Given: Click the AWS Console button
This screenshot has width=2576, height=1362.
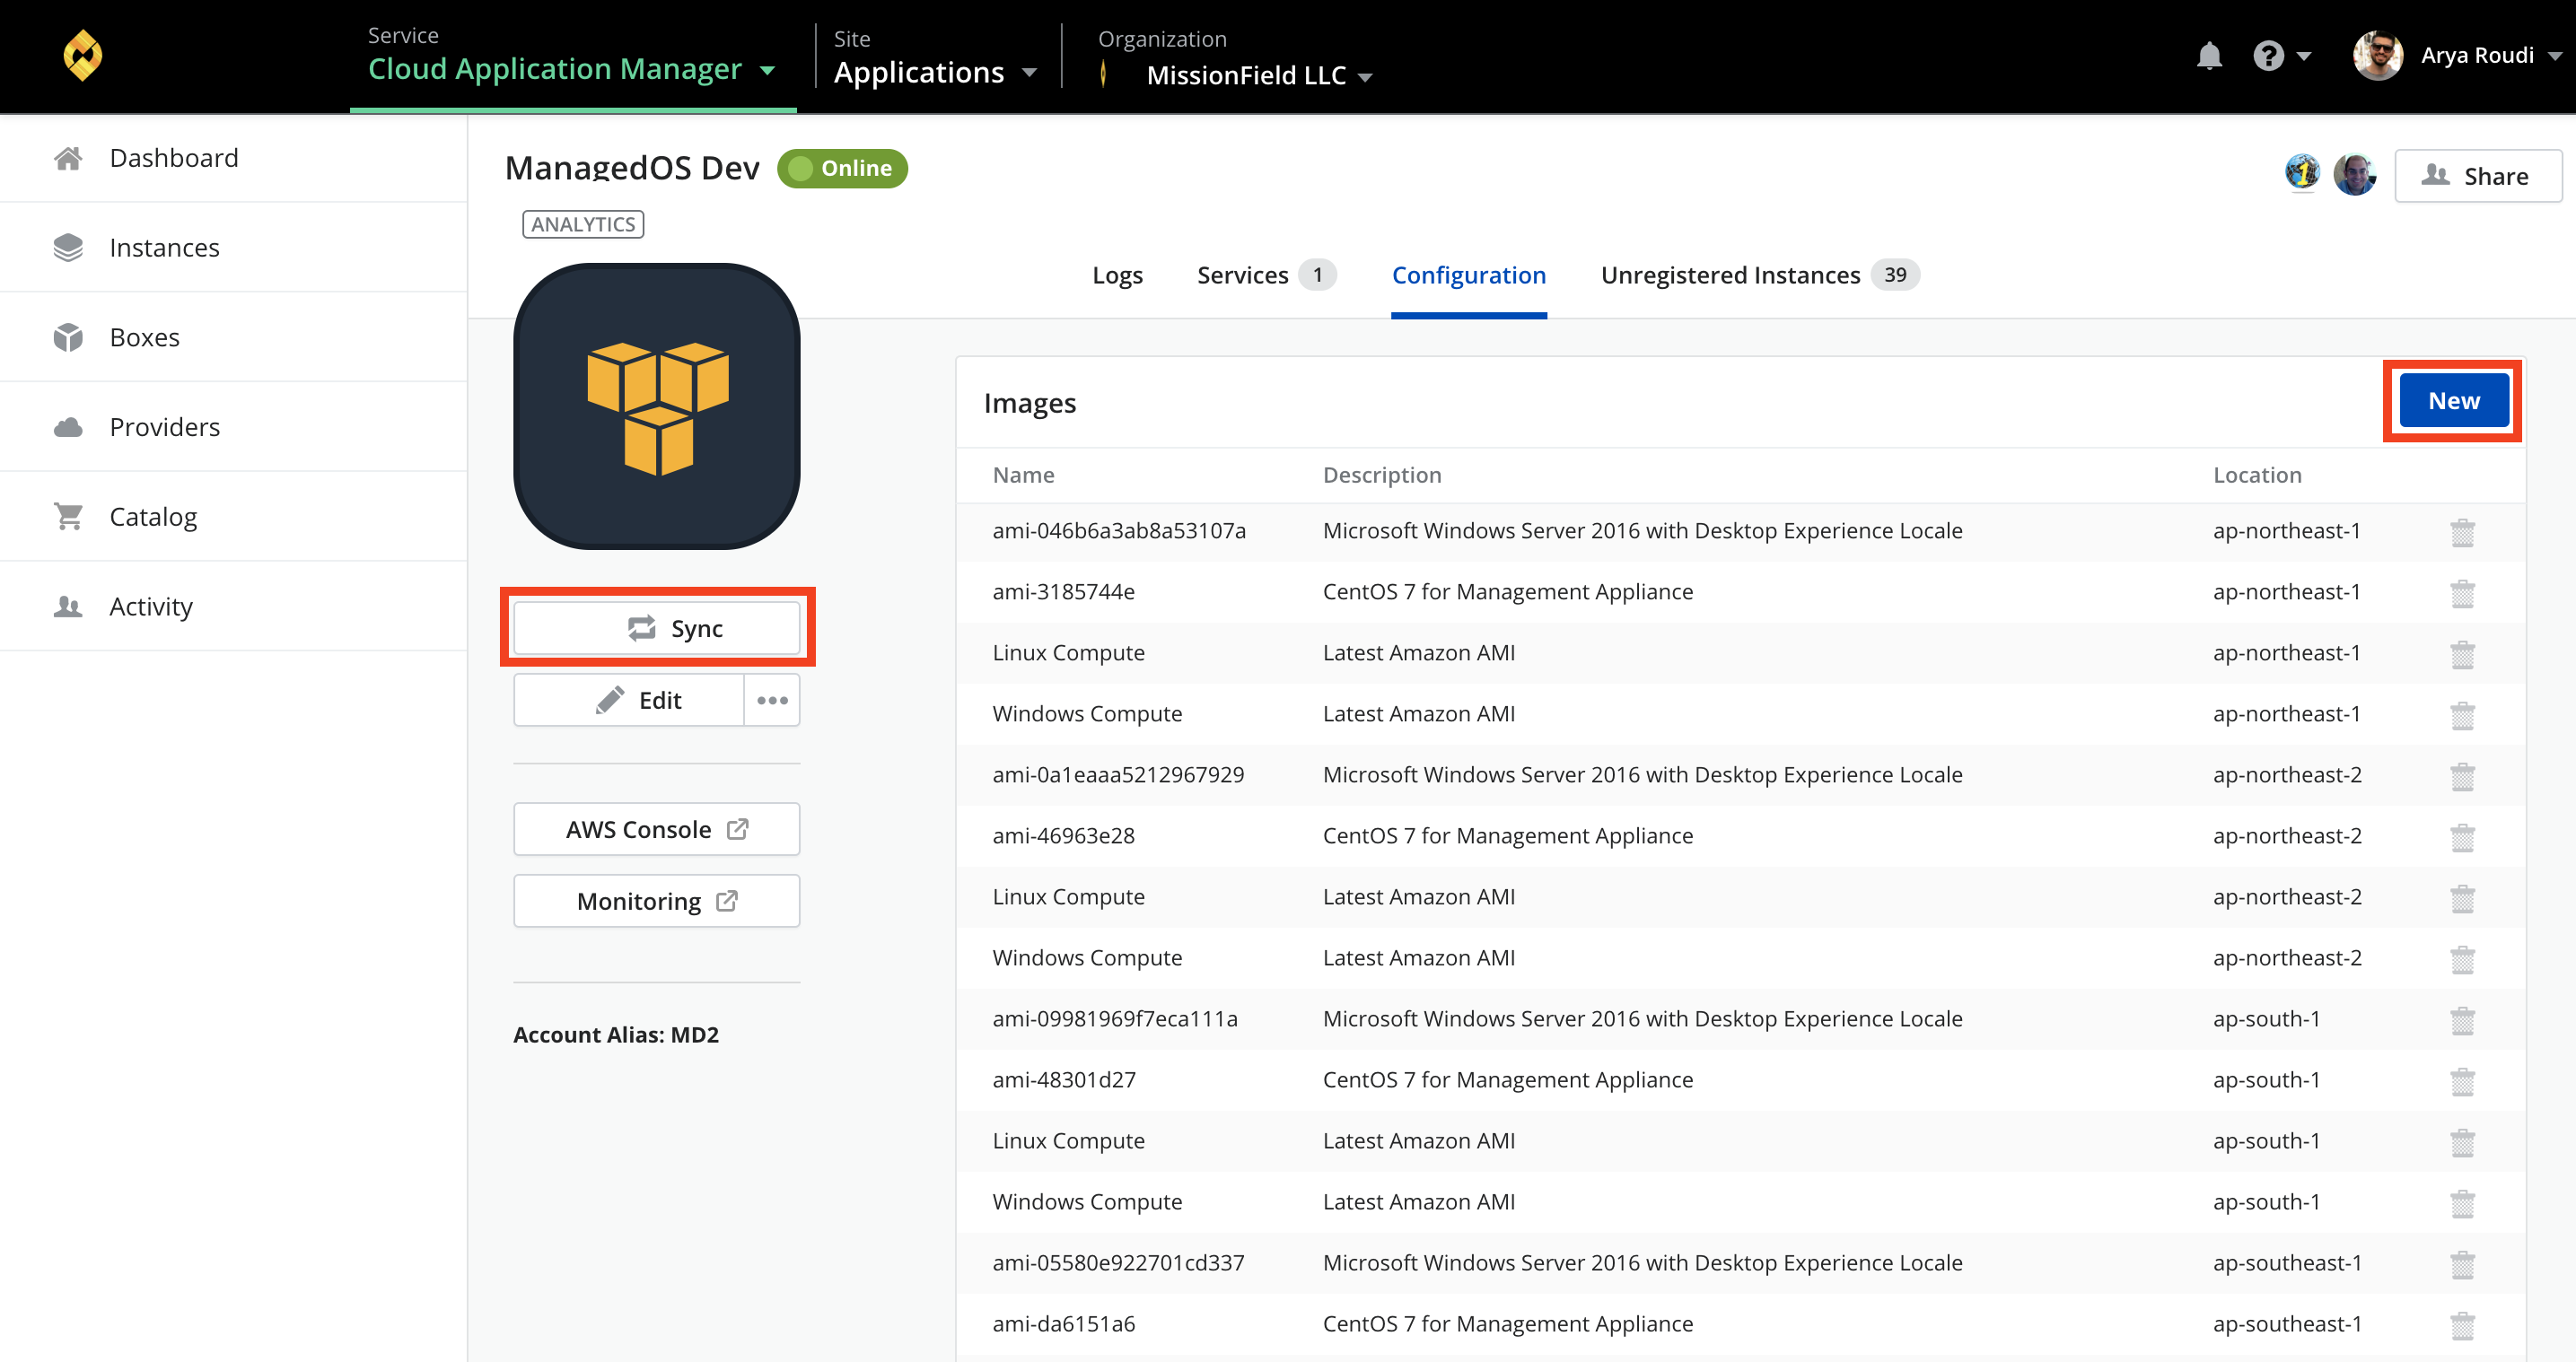Looking at the screenshot, I should tap(658, 829).
